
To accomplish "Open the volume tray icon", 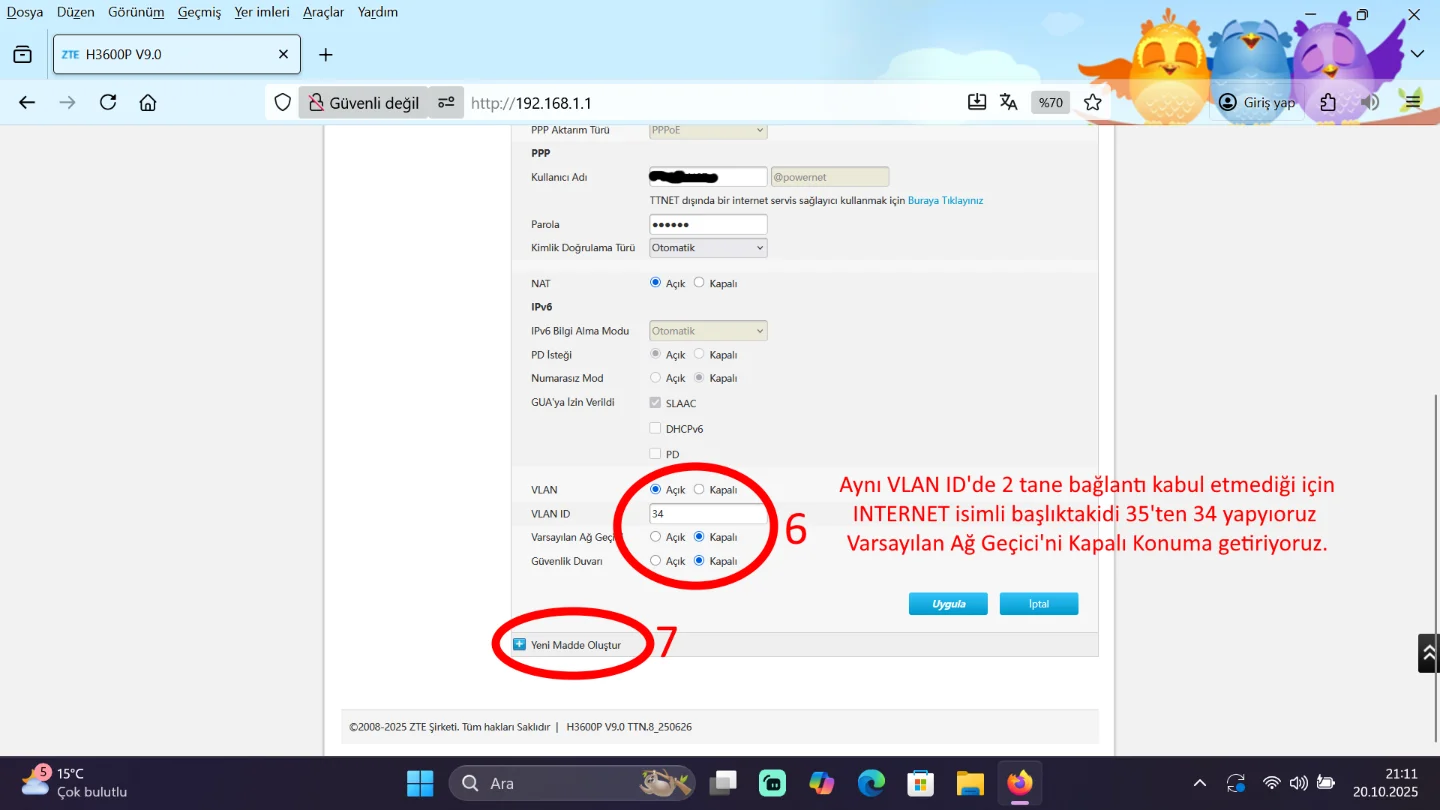I will (x=1299, y=783).
